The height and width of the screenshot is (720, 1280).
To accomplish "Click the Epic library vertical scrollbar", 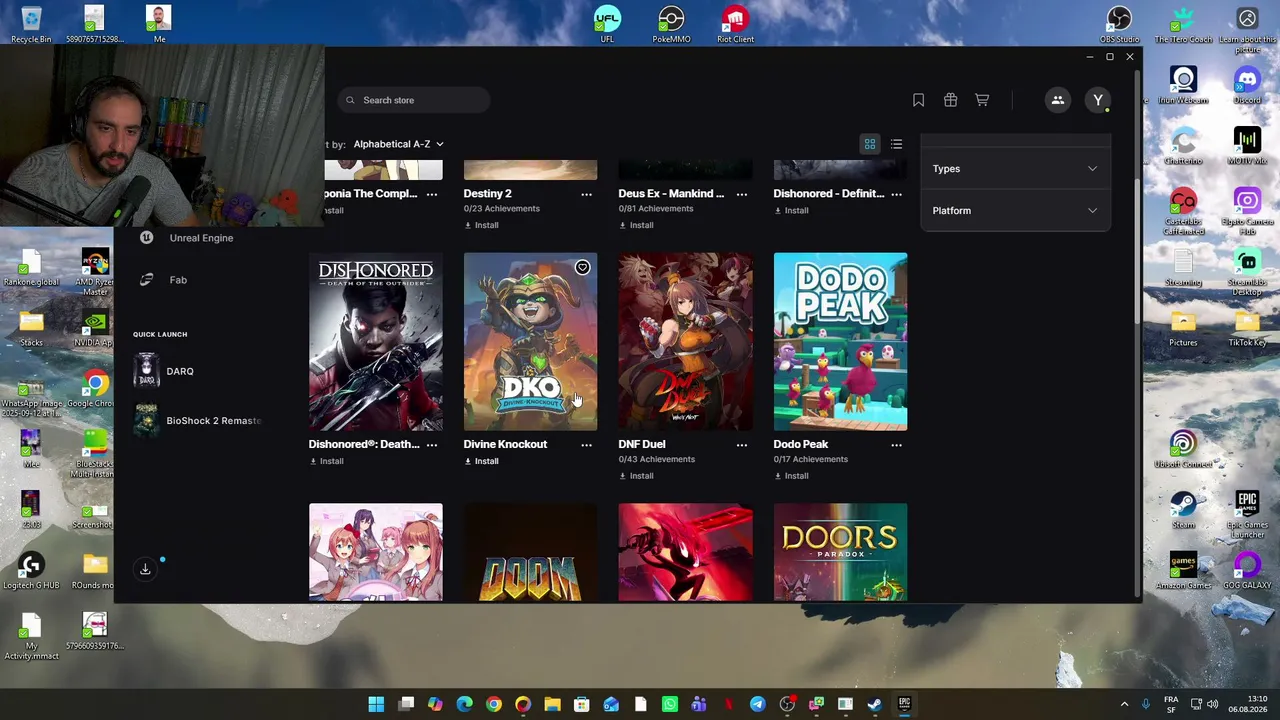I will click(1137, 250).
